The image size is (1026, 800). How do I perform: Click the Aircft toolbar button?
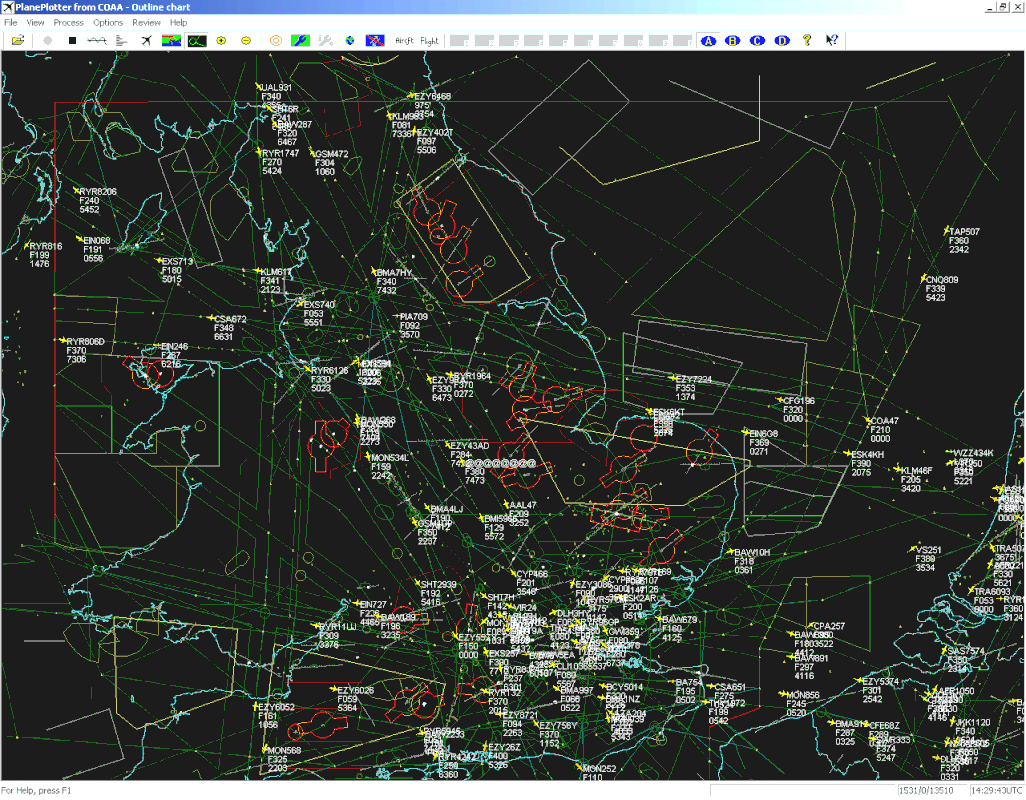(404, 41)
